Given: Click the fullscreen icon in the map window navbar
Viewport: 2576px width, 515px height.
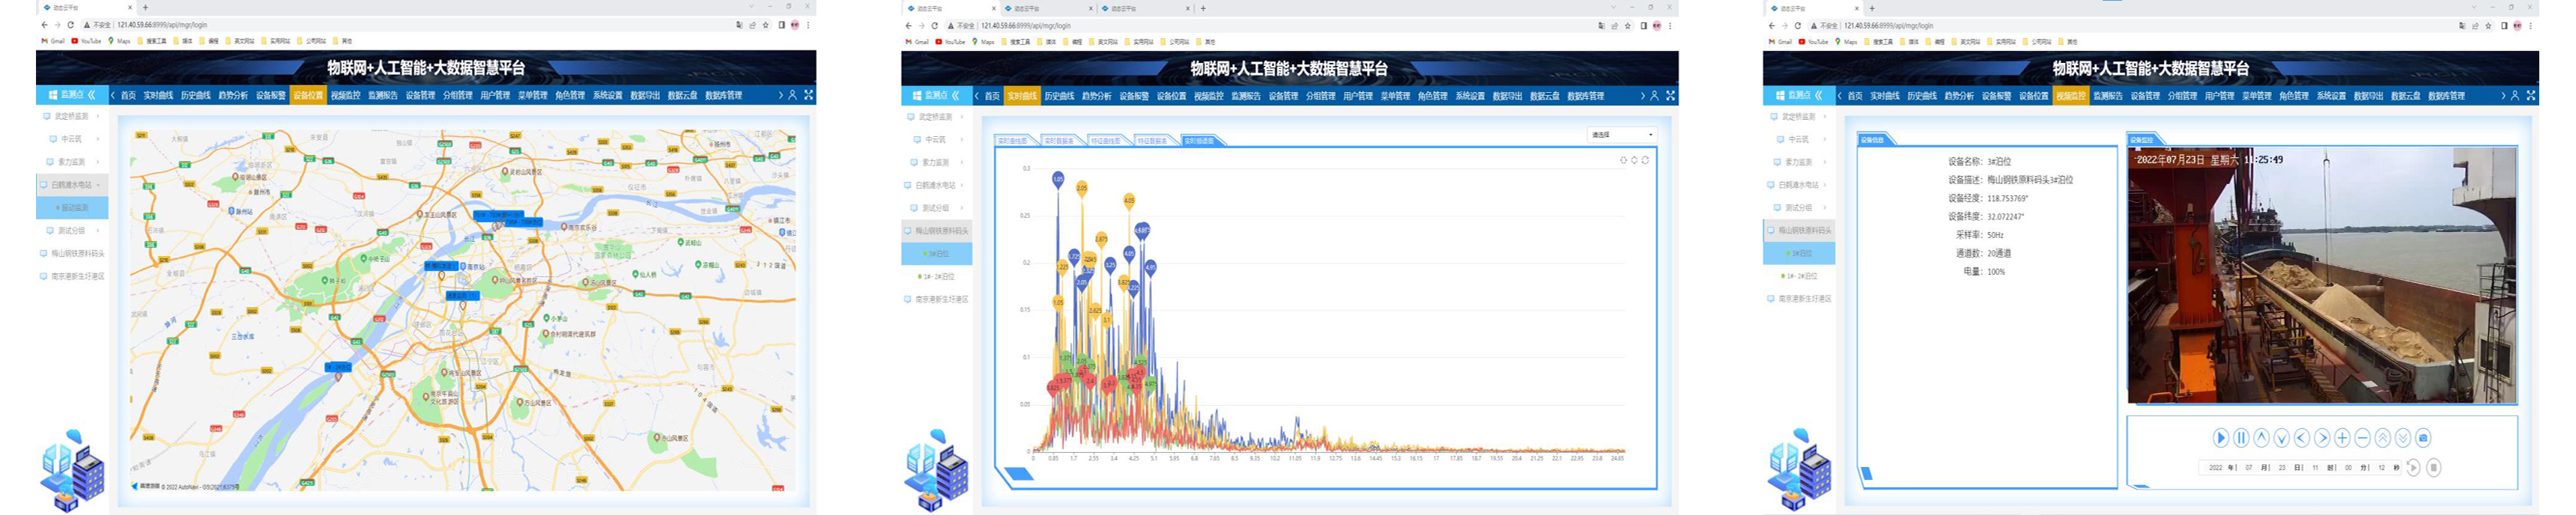Looking at the screenshot, I should pyautogui.click(x=809, y=95).
